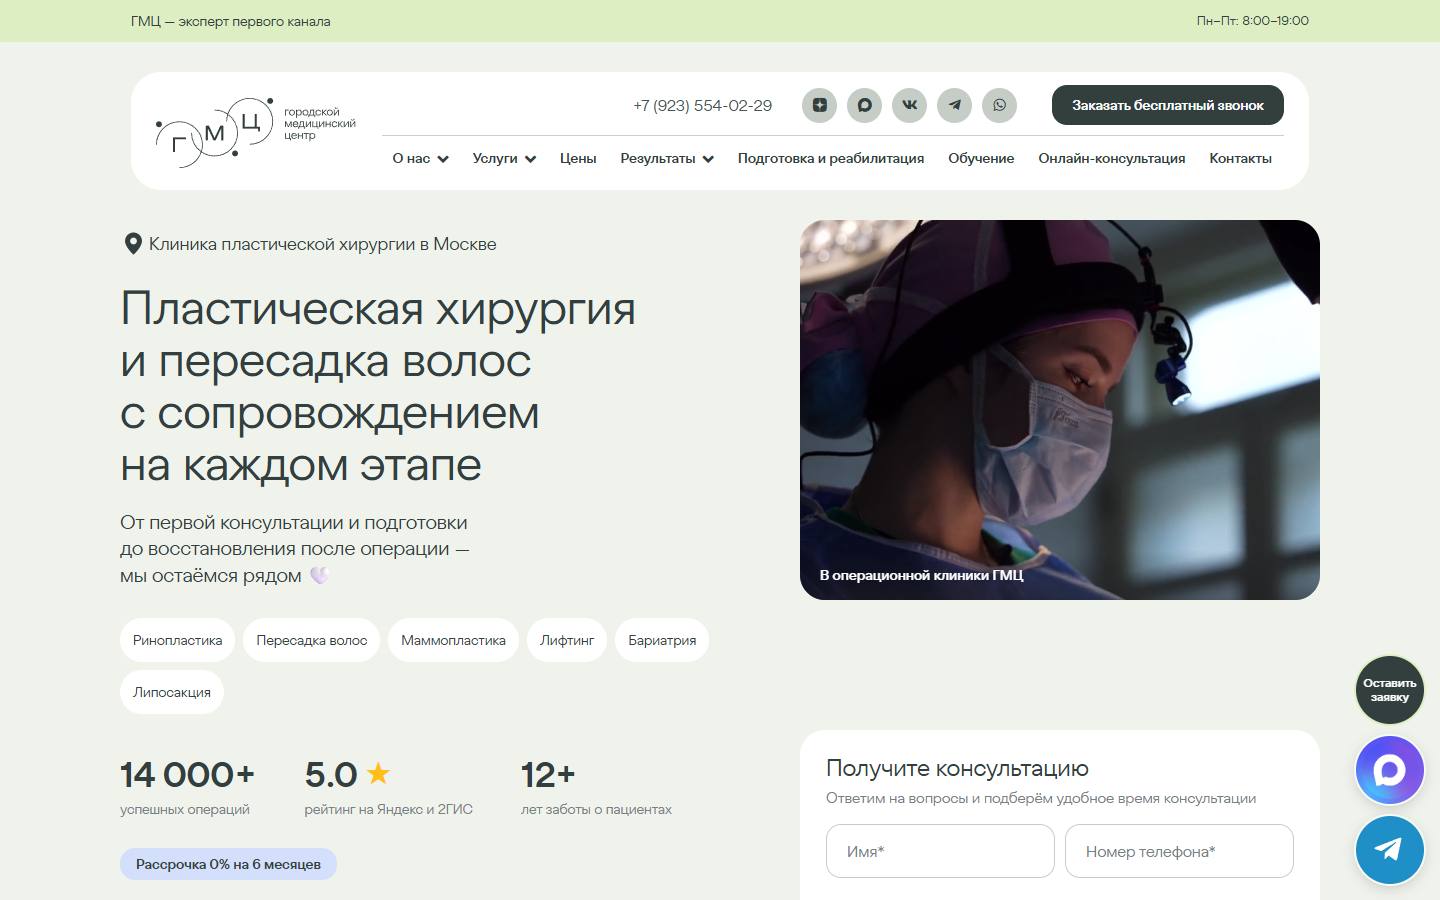
Task: Expand the О нас dropdown menu
Action: pos(420,158)
